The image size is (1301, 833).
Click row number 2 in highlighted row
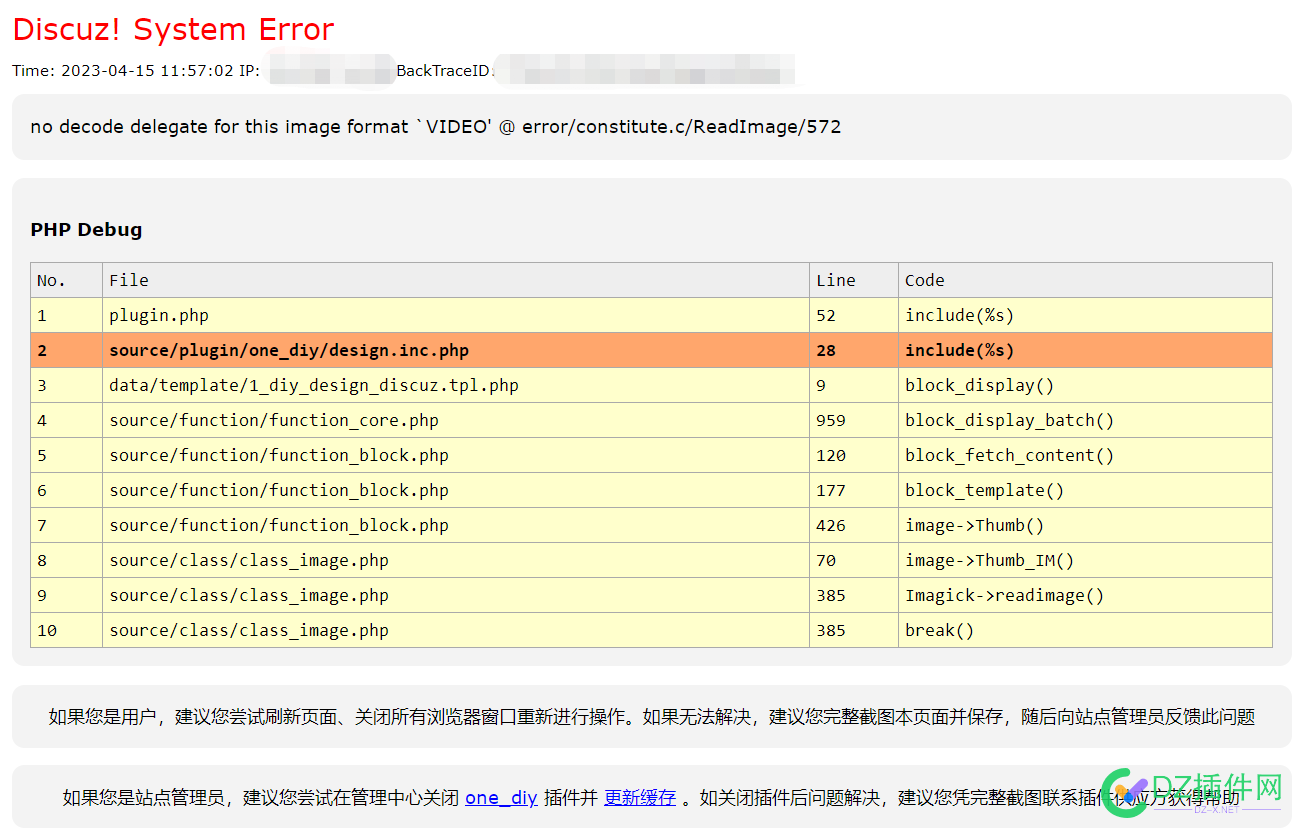pyautogui.click(x=66, y=350)
